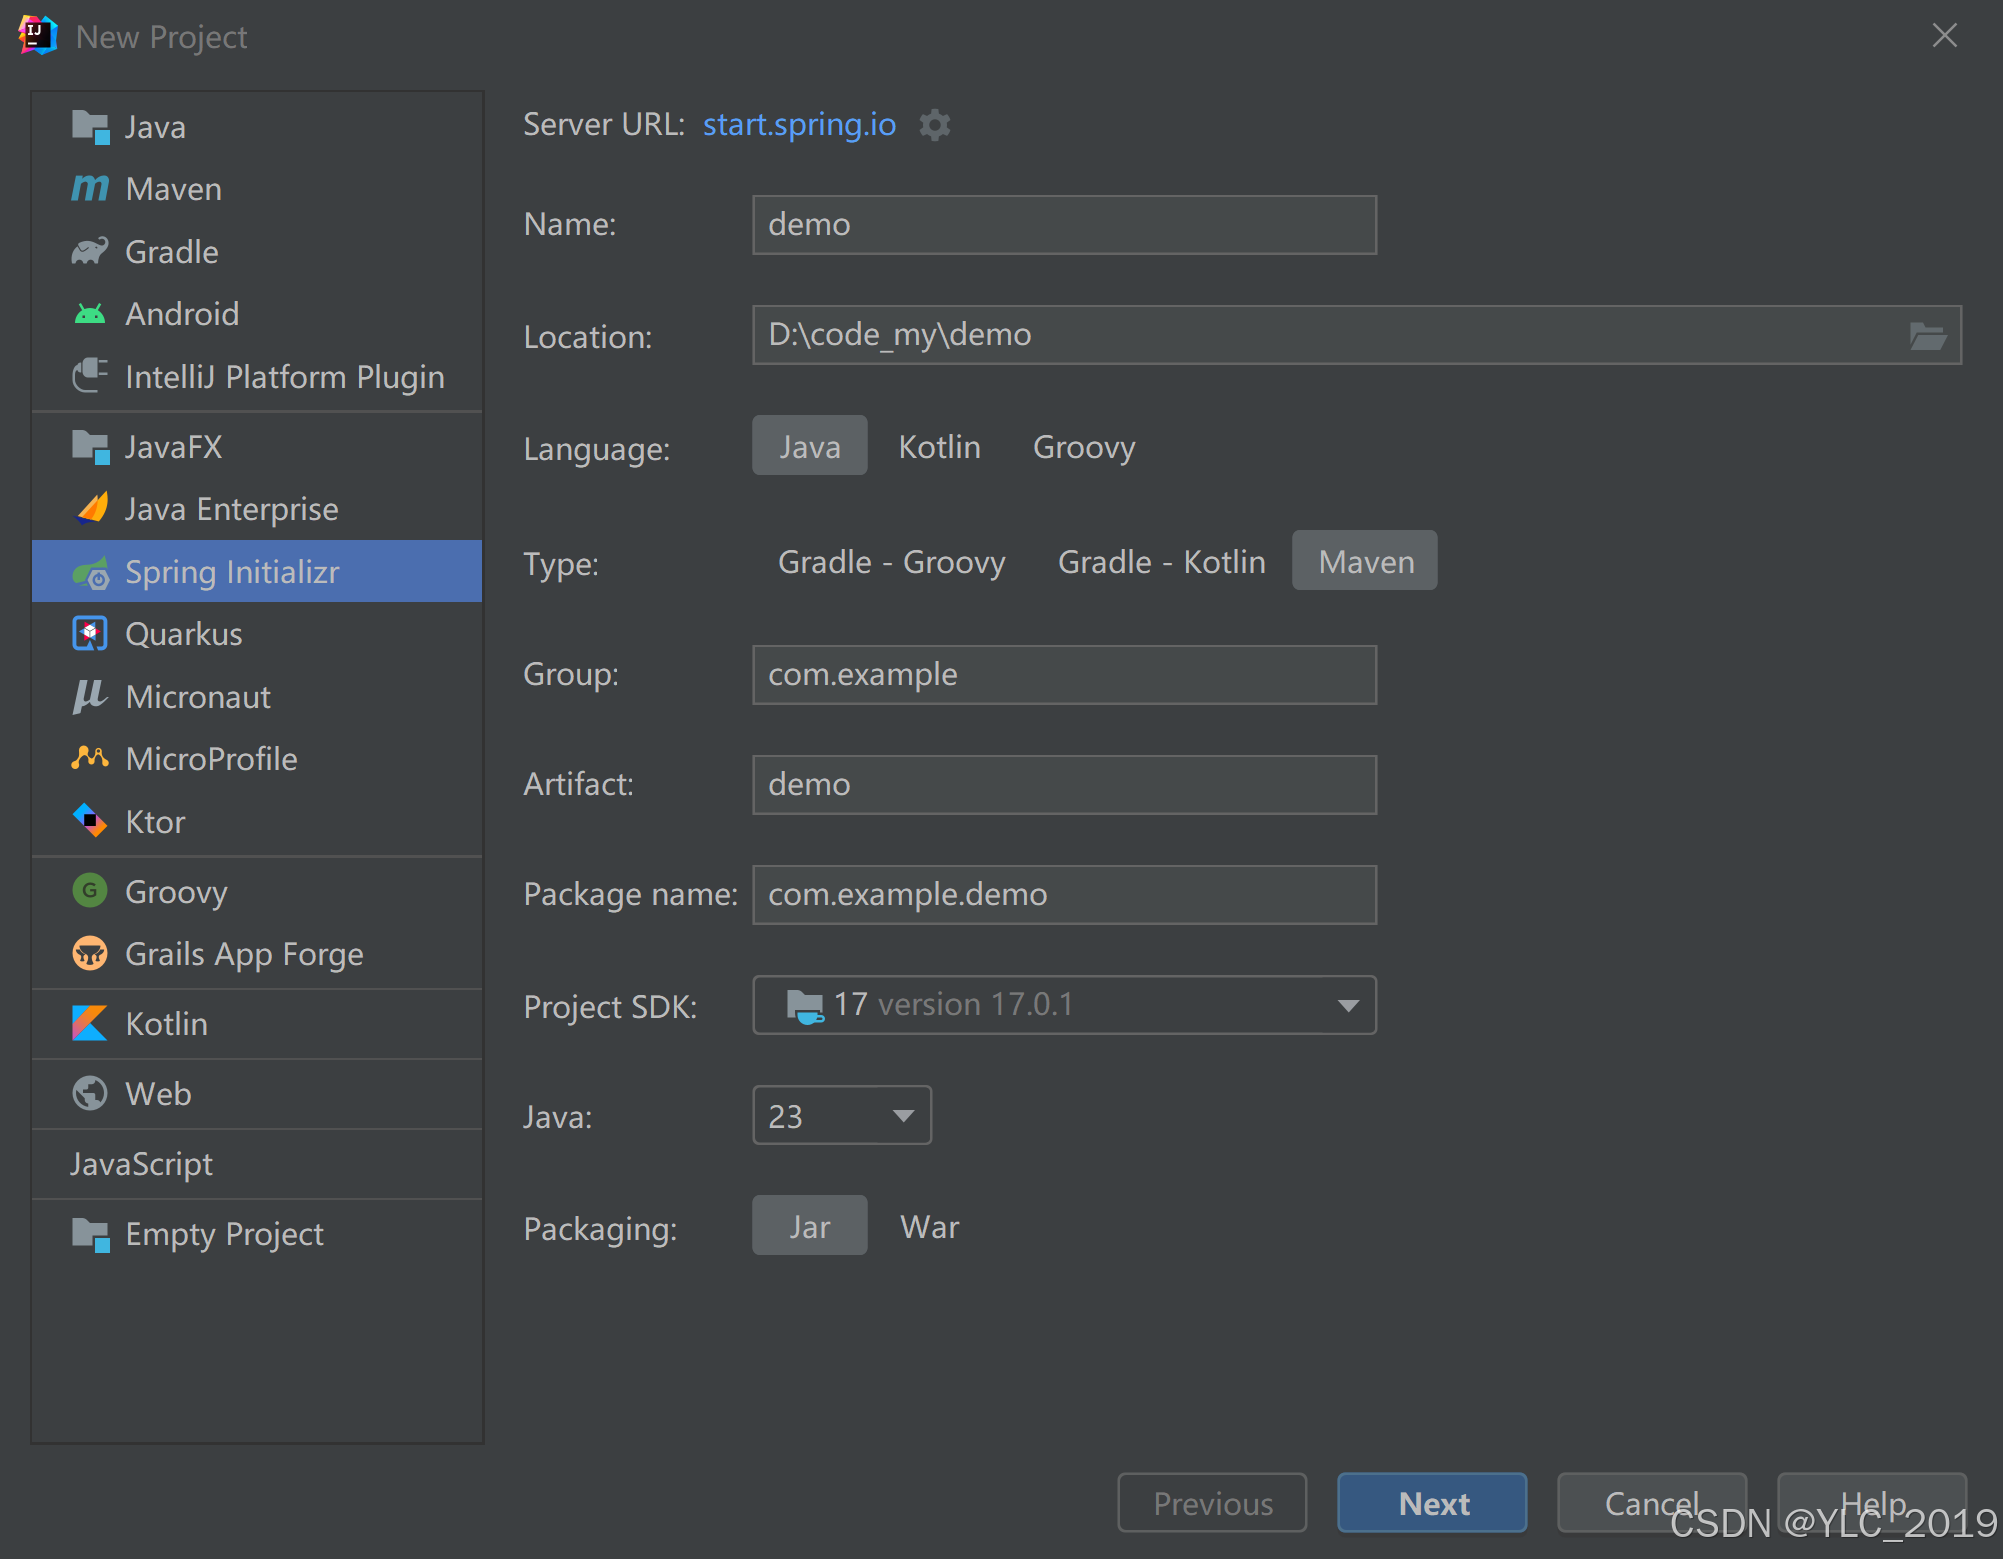Switch Packaging to War
The width and height of the screenshot is (2003, 1559).
(929, 1227)
